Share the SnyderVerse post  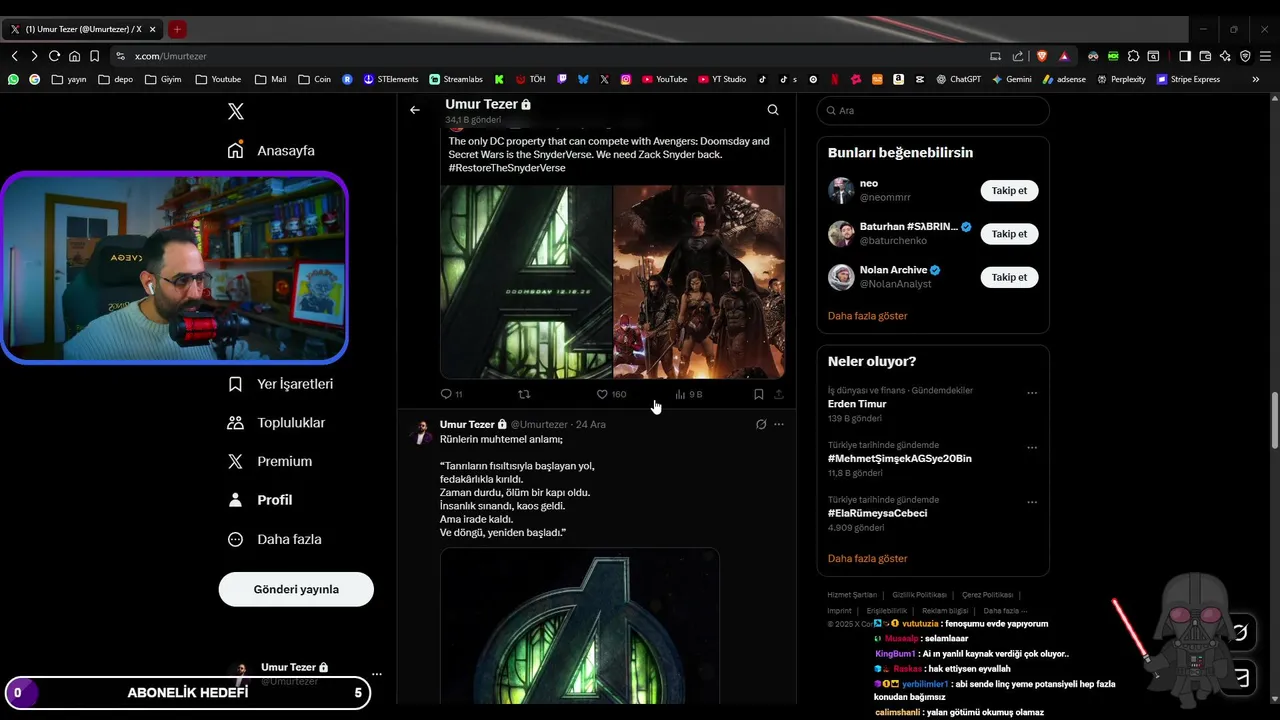pyautogui.click(x=779, y=394)
